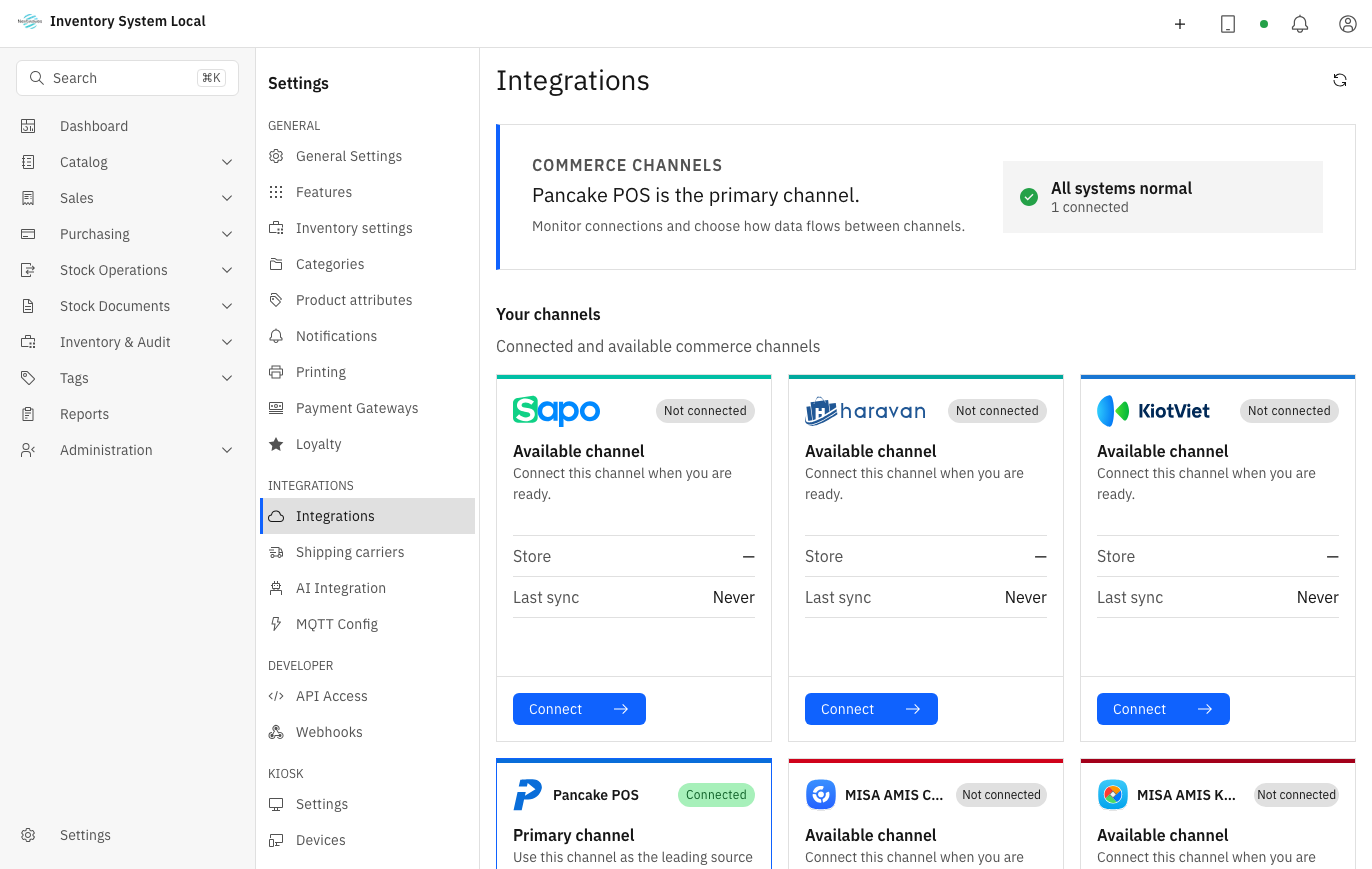This screenshot has height=869, width=1372.
Task: Expand the Inventory & Audit chevron
Action: click(x=227, y=342)
